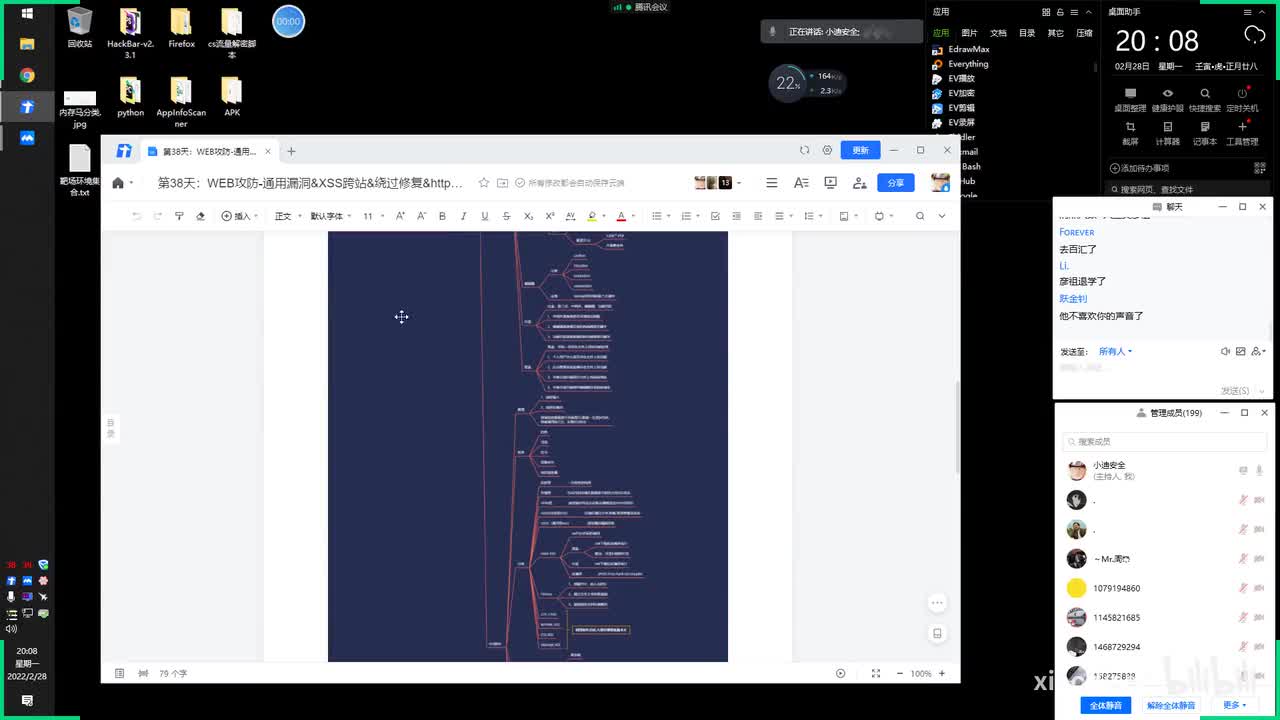Open a new tab with plus button
The width and height of the screenshot is (1280, 720).
291,151
